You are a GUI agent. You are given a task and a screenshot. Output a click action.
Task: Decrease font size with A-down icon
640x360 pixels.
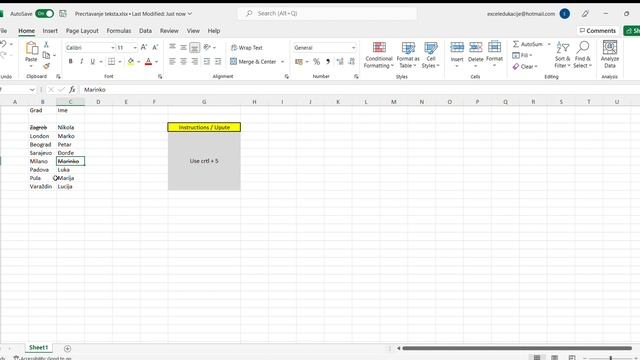coord(155,47)
